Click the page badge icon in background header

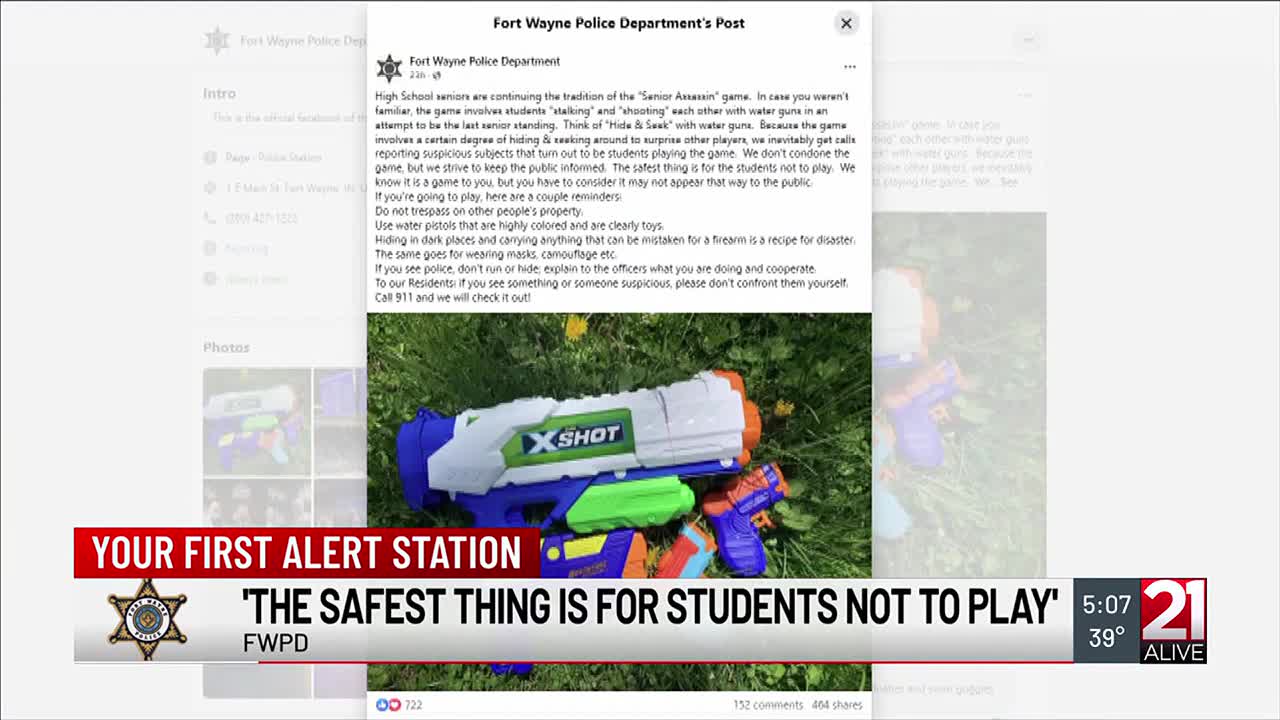click(217, 40)
